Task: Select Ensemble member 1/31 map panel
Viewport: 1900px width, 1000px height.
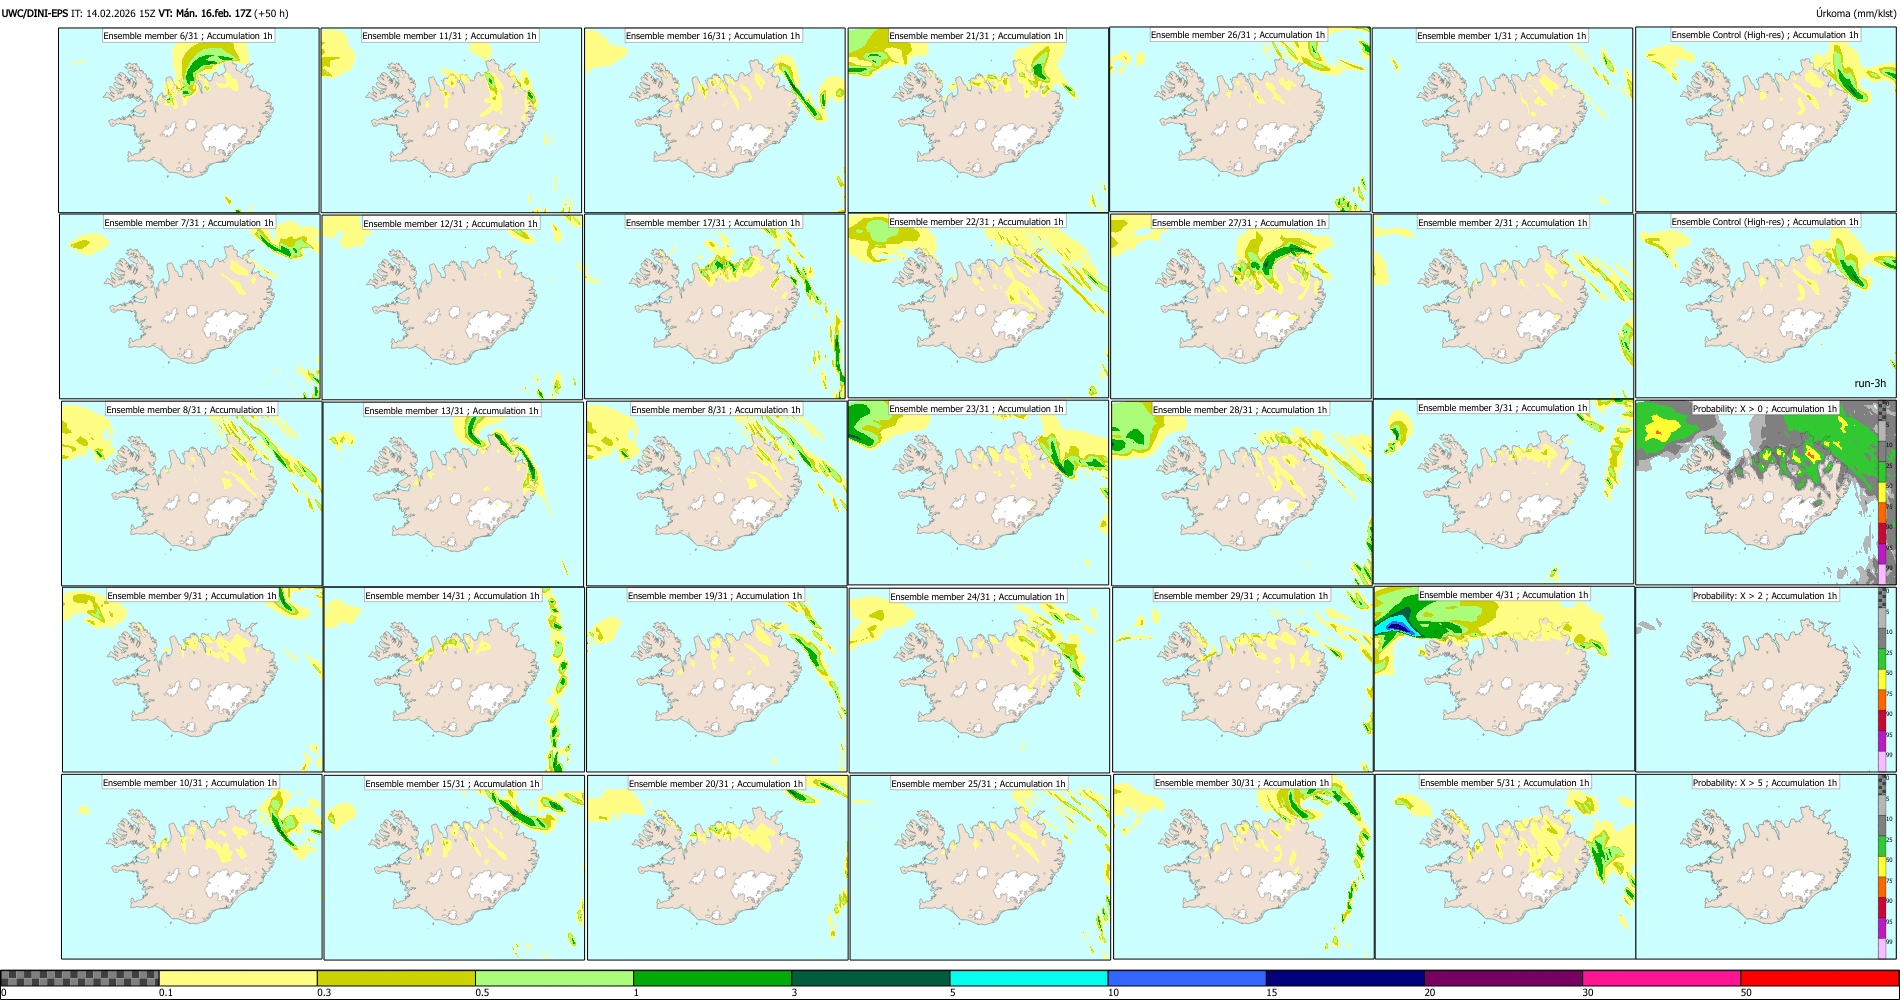Action: click(1503, 120)
